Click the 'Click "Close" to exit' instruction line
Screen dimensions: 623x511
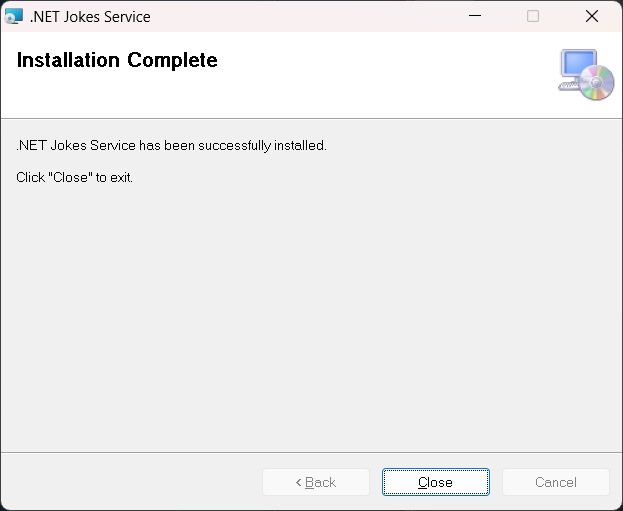(x=74, y=177)
